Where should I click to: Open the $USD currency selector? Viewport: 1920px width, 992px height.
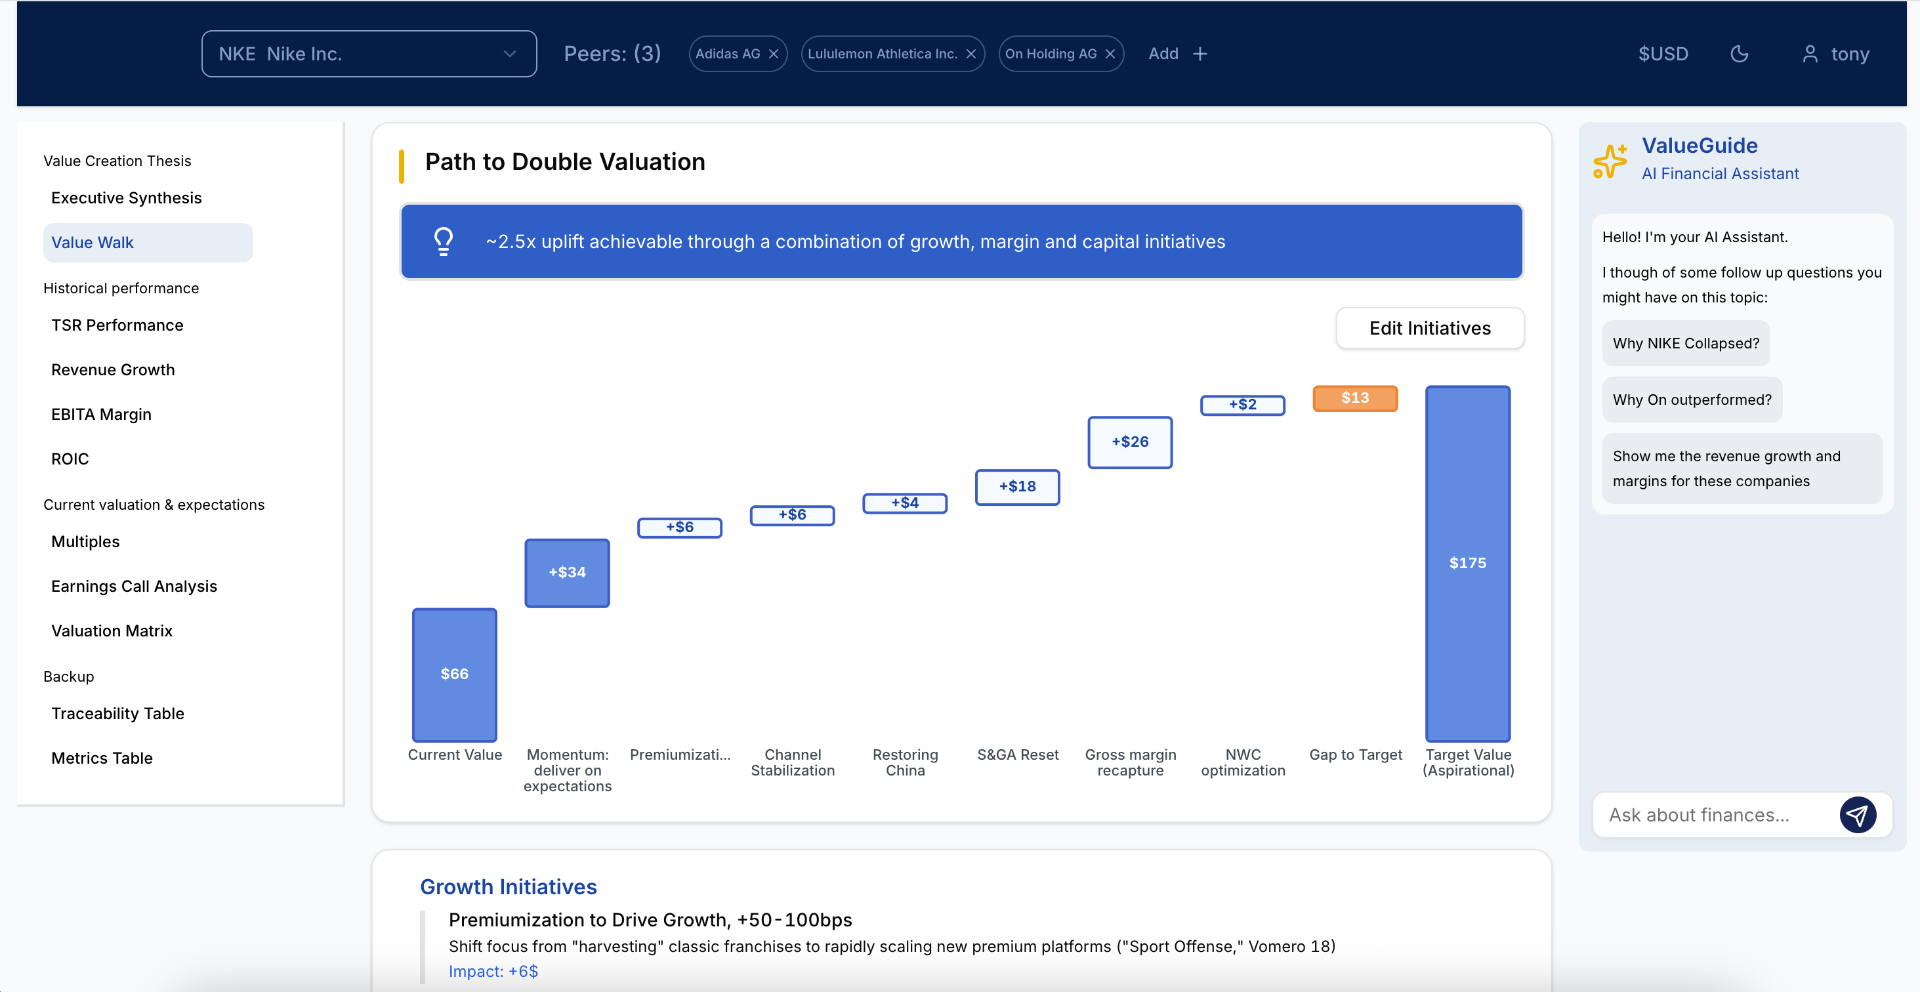point(1662,54)
